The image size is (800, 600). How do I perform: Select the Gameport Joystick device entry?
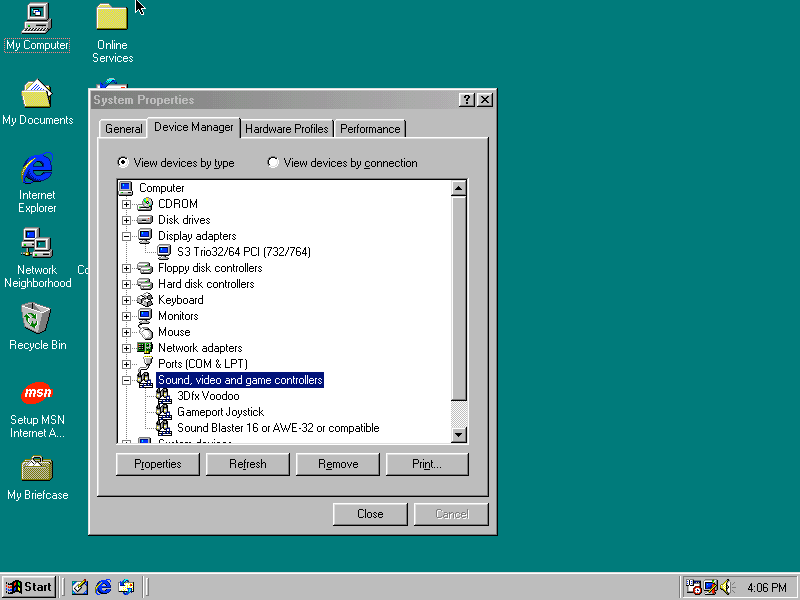[x=220, y=412]
